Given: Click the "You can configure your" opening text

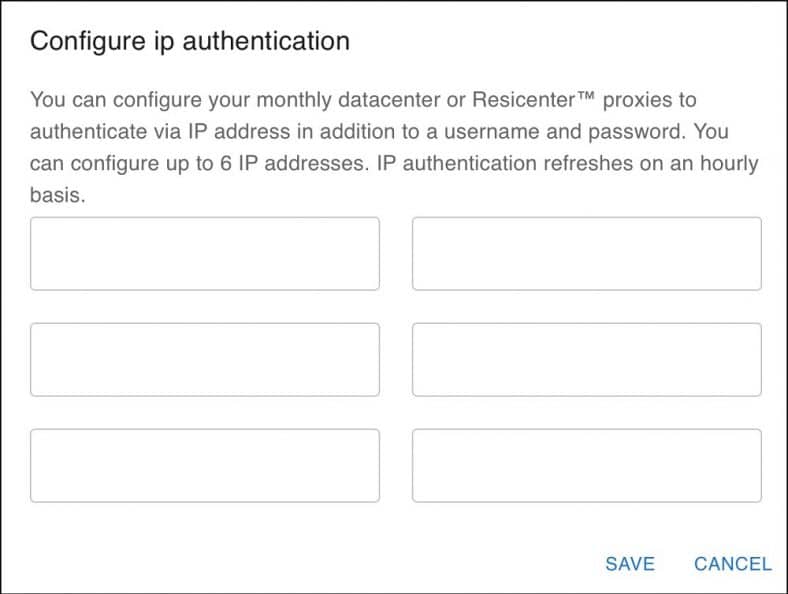Looking at the screenshot, I should (128, 100).
